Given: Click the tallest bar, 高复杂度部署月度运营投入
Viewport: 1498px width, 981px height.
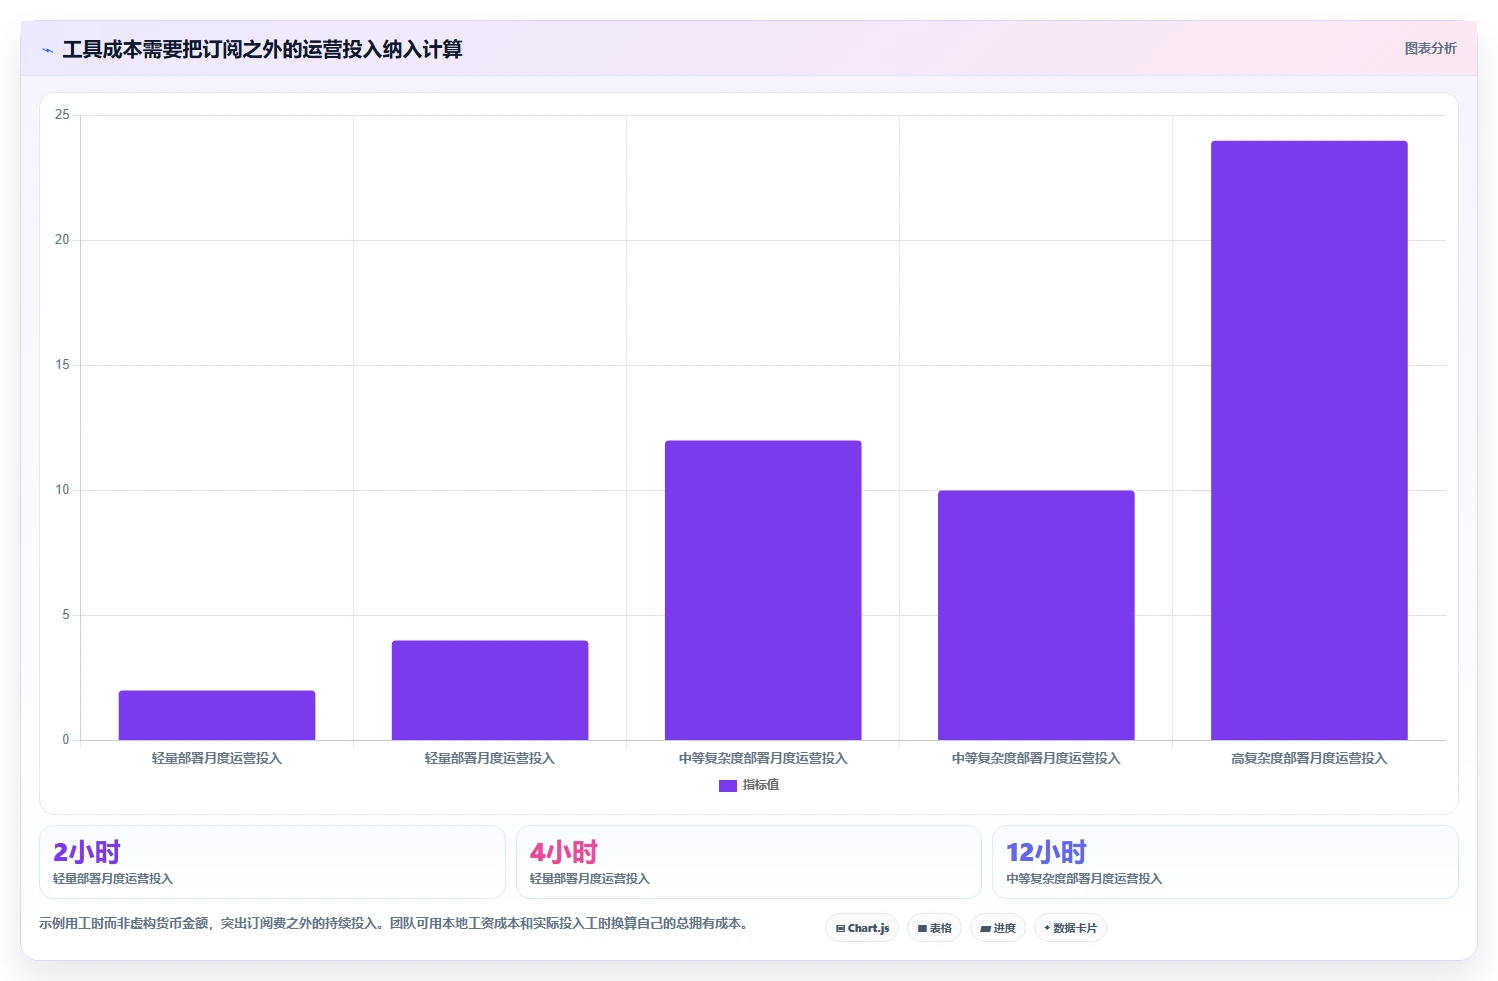Looking at the screenshot, I should [1309, 440].
